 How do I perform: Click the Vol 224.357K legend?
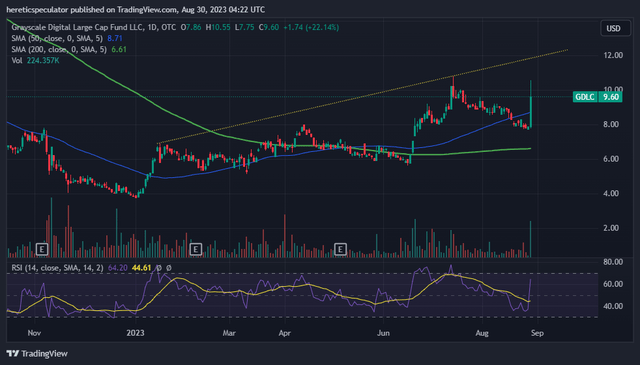point(36,60)
